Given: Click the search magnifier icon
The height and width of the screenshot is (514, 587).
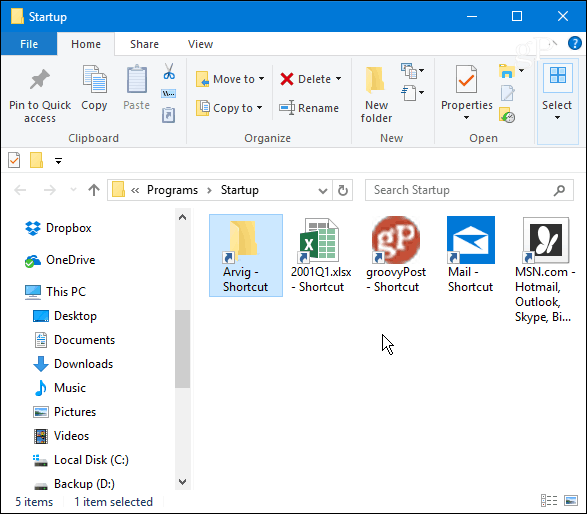Looking at the screenshot, I should tap(559, 190).
